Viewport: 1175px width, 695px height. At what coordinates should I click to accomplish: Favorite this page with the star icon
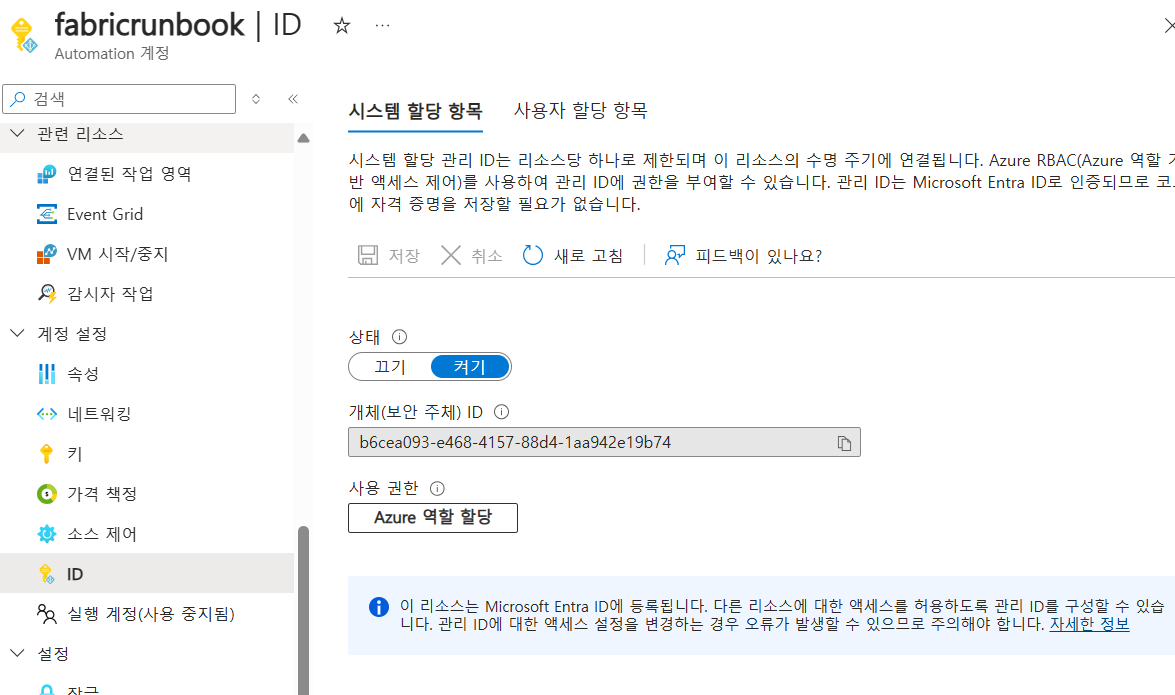click(x=342, y=26)
